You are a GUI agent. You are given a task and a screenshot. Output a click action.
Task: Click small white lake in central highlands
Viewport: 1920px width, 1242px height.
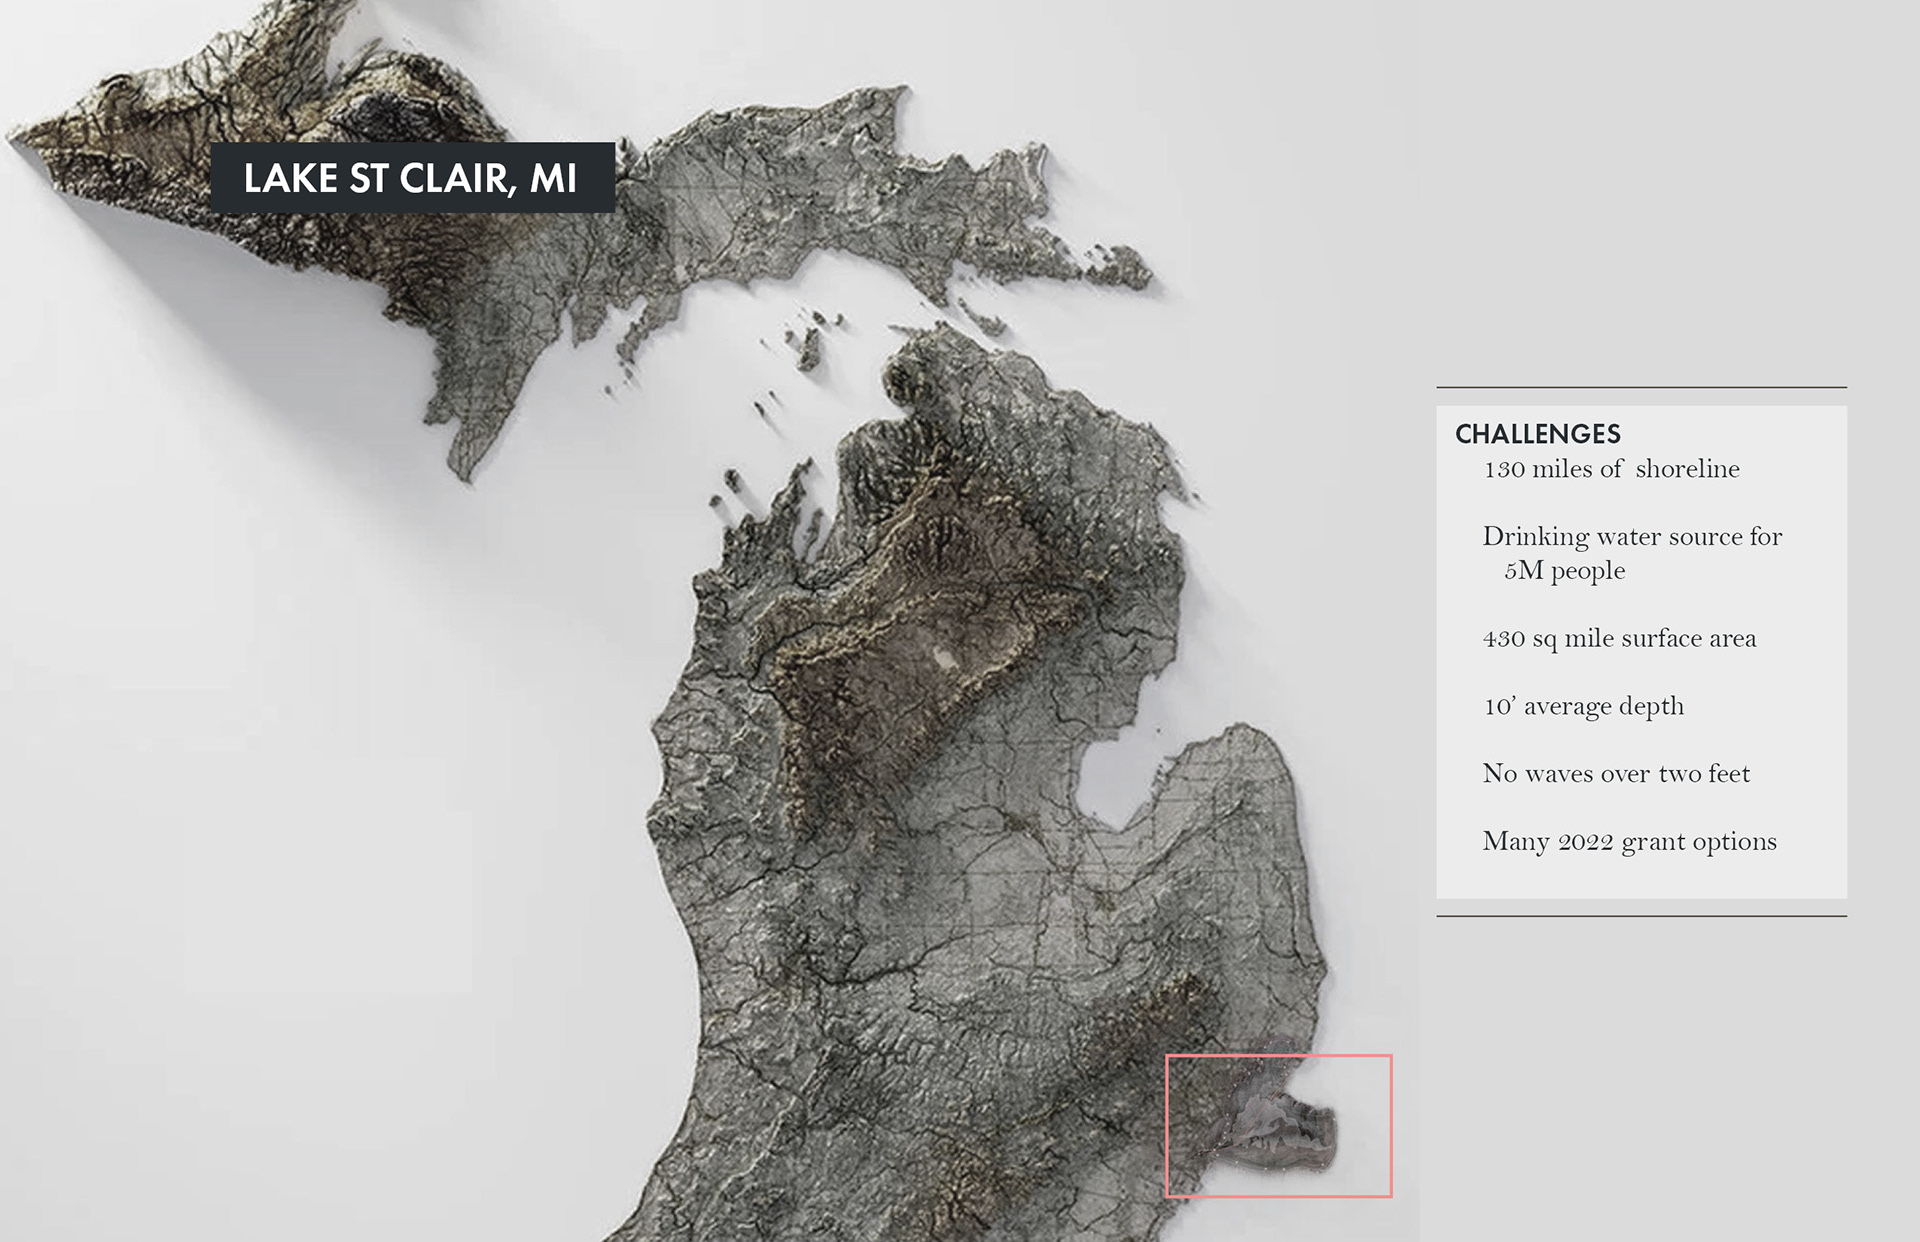point(943,657)
